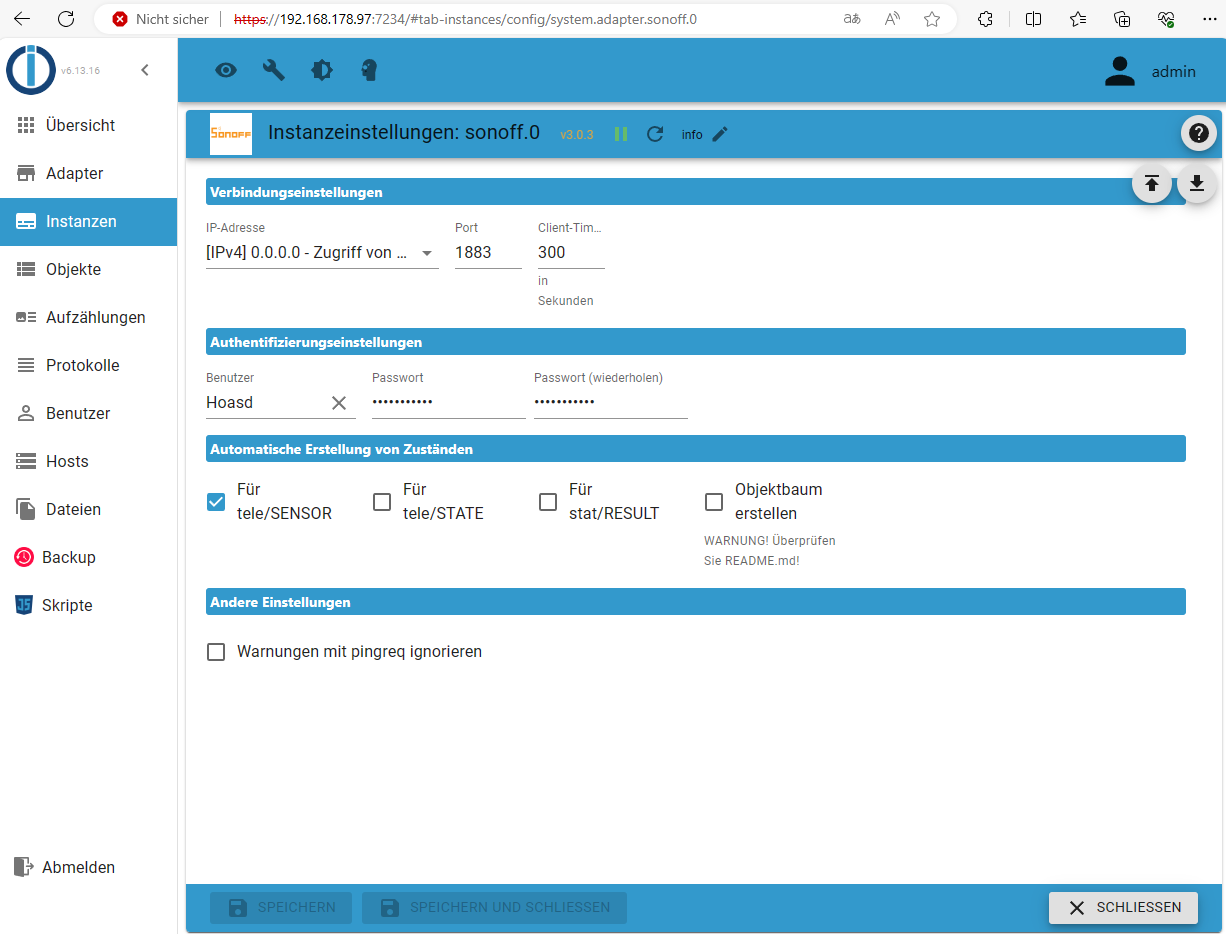Image resolution: width=1226 pixels, height=934 pixels.
Task: Click the download configuration icon
Action: point(1197,183)
